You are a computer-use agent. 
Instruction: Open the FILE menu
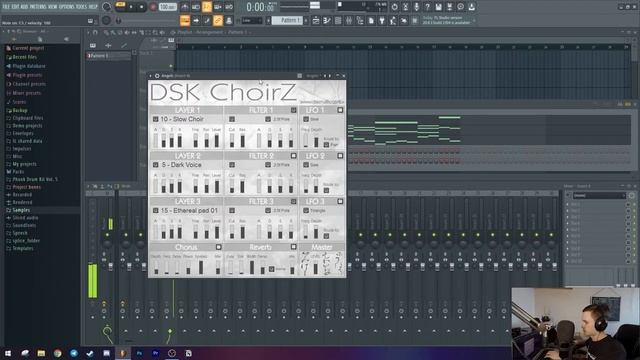pos(6,7)
